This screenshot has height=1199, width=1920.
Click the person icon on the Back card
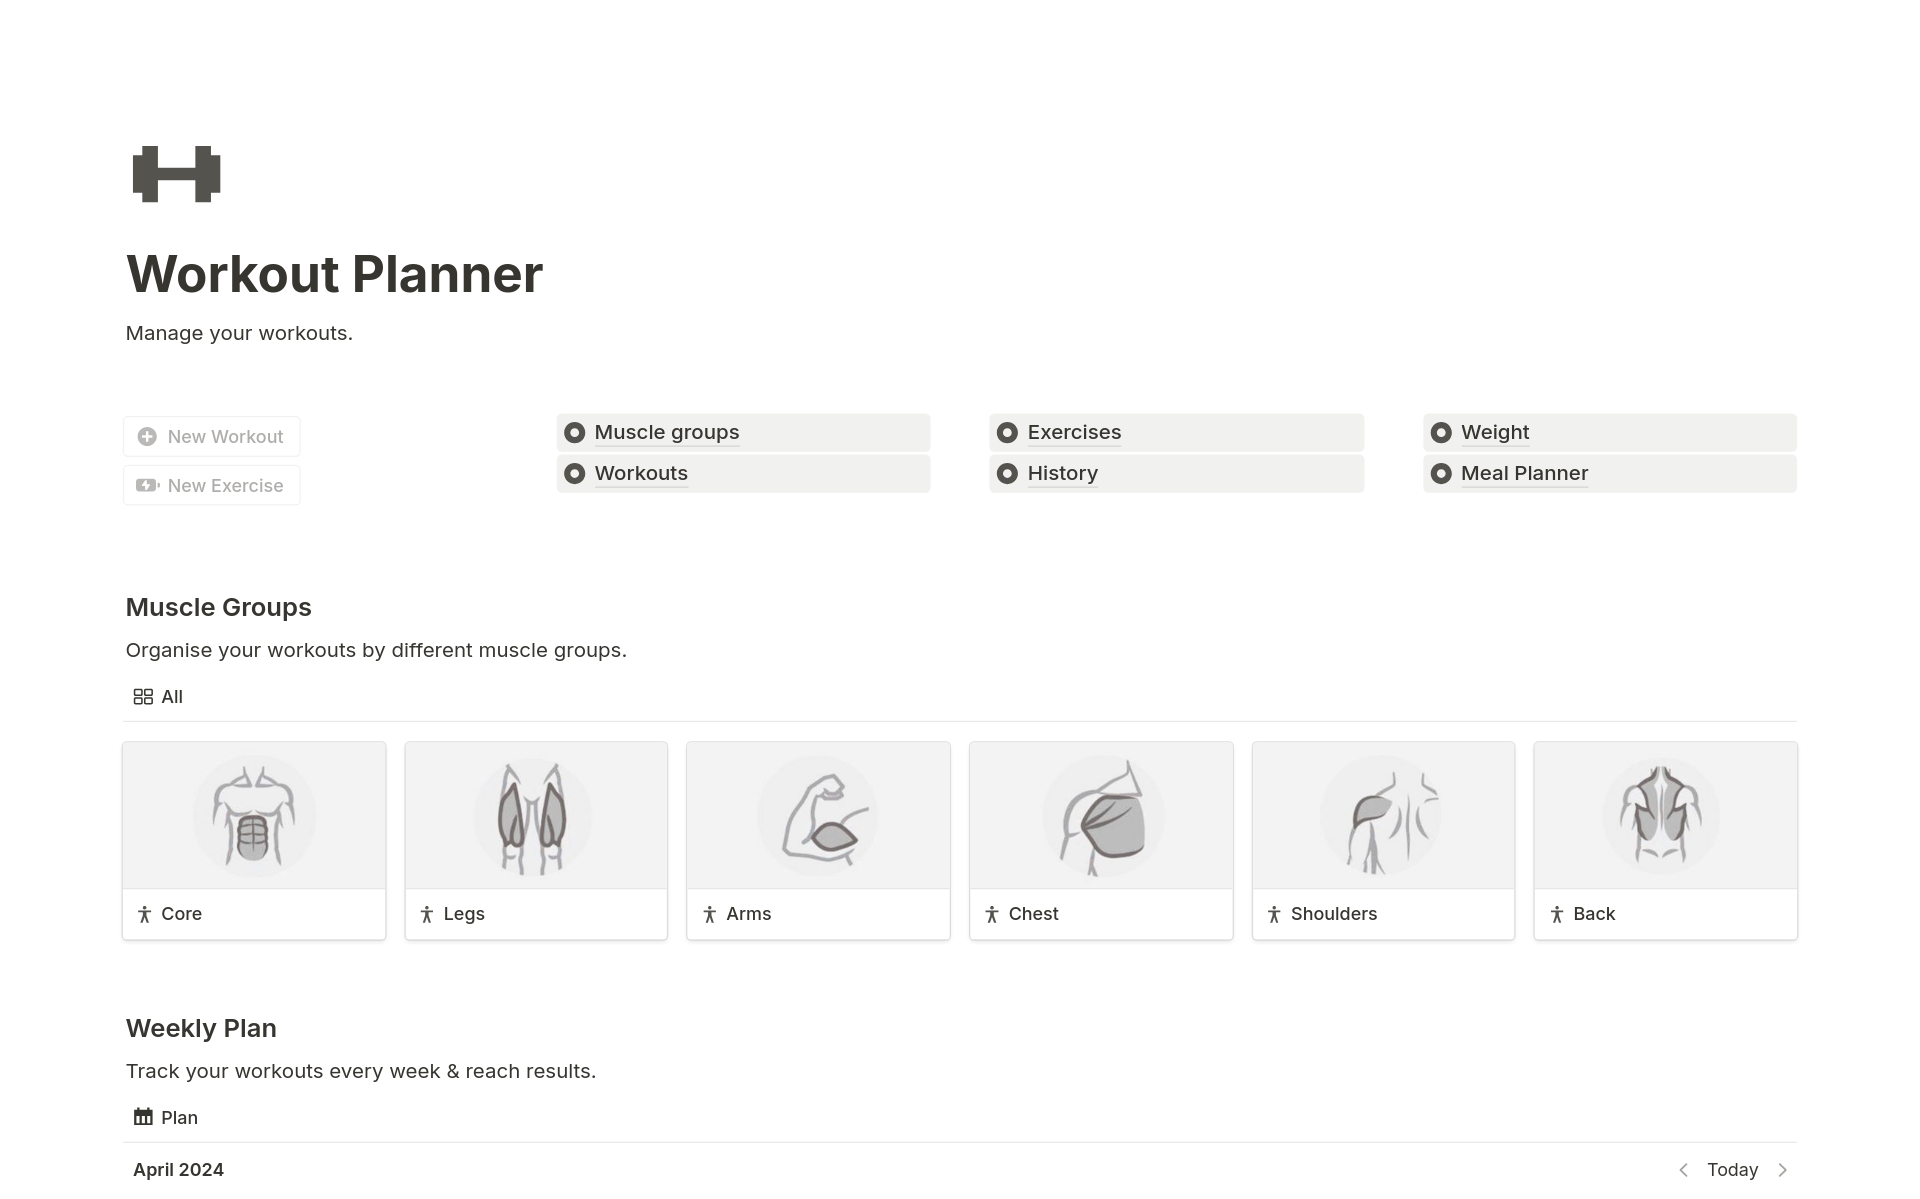point(1558,913)
